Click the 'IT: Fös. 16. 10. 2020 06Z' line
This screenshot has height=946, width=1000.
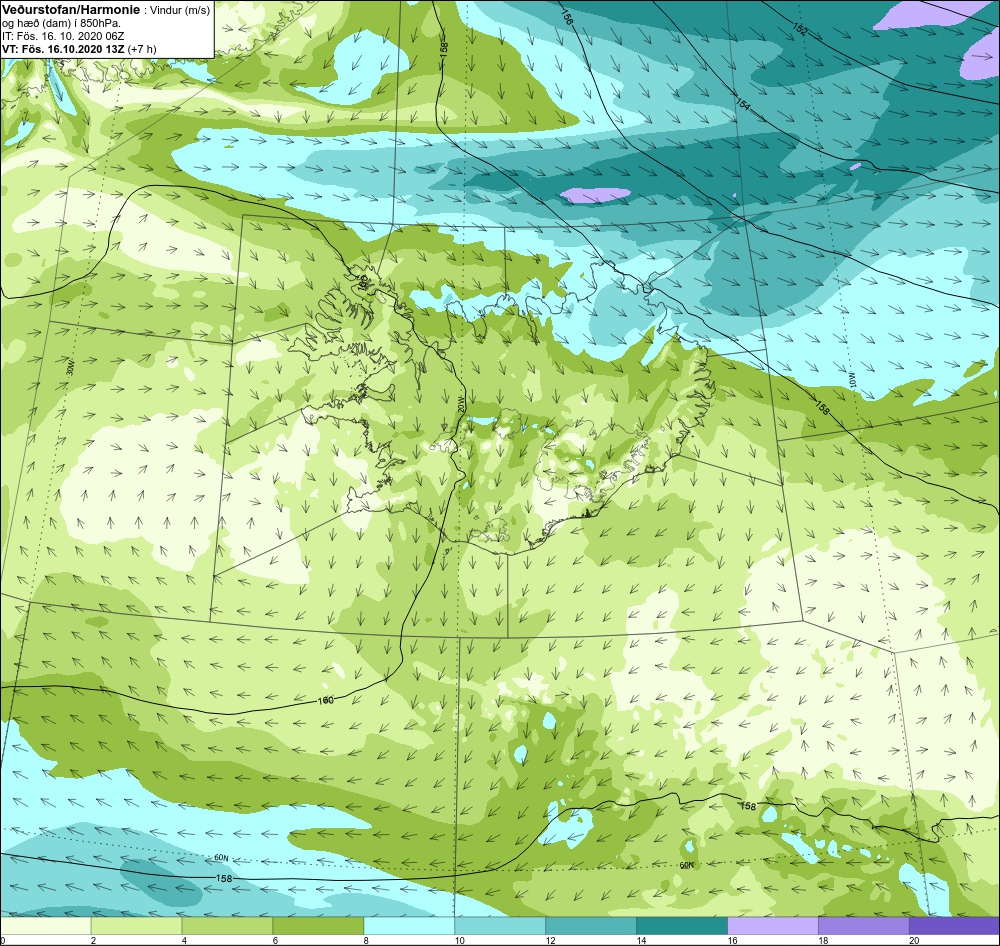pos(63,36)
